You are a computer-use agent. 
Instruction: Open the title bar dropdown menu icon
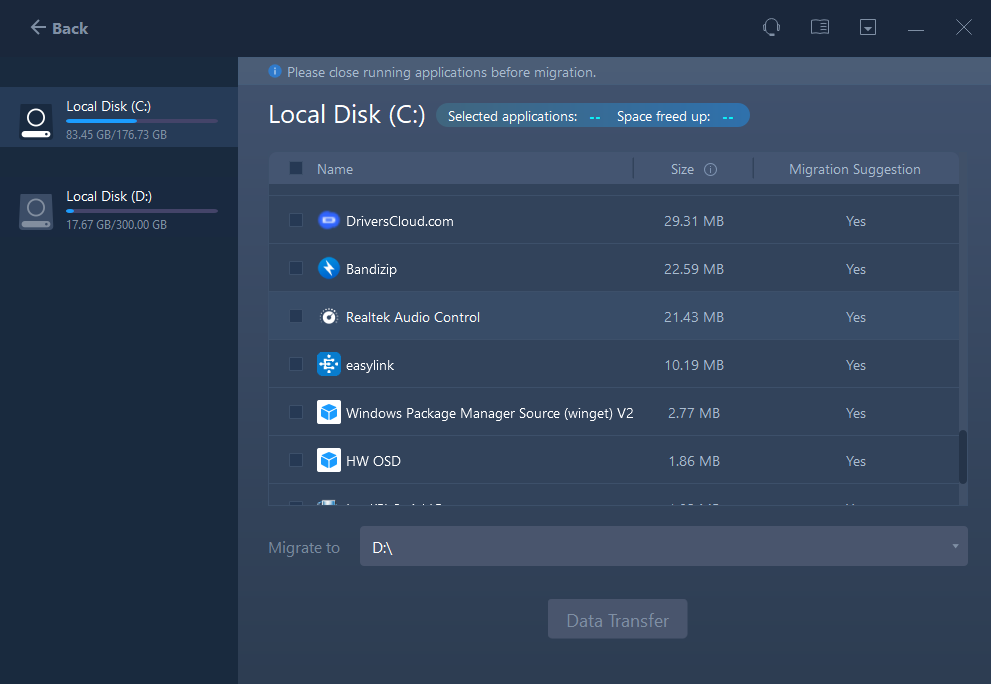[x=868, y=28]
